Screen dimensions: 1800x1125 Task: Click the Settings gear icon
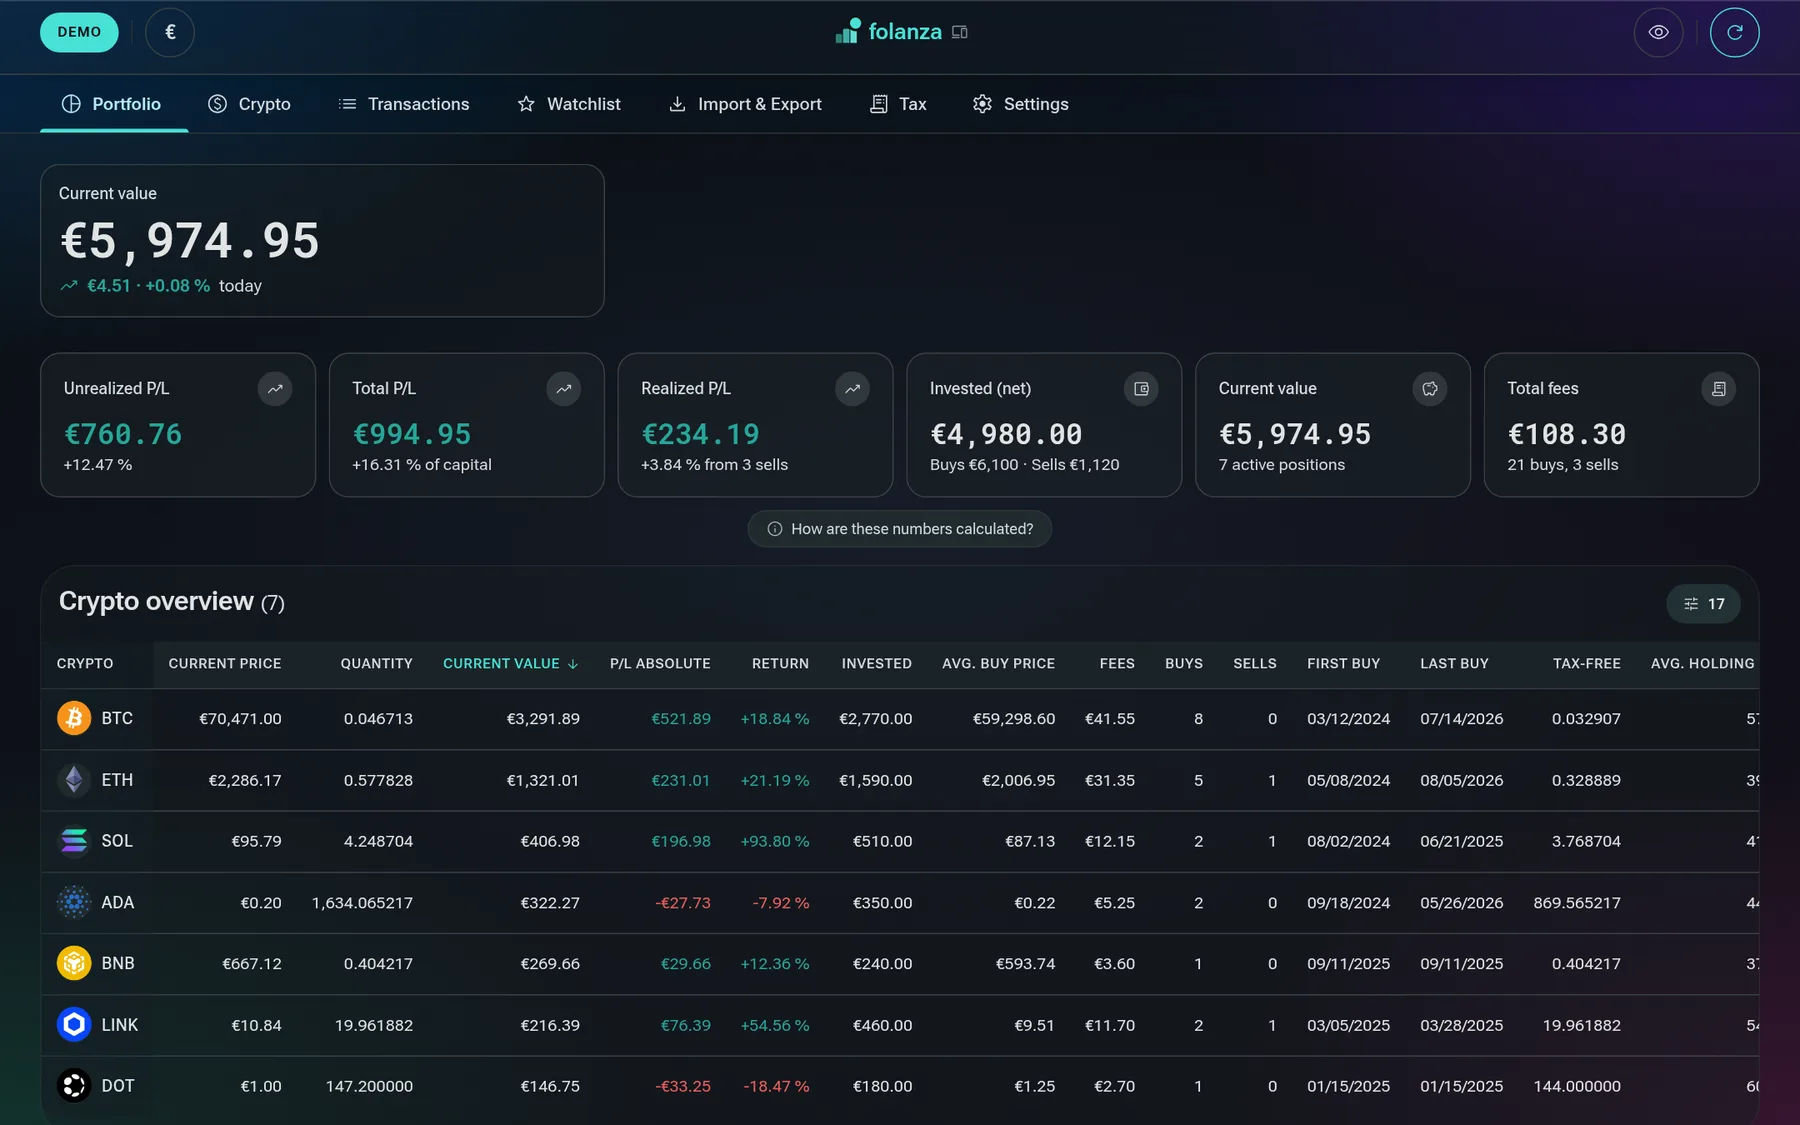[983, 104]
